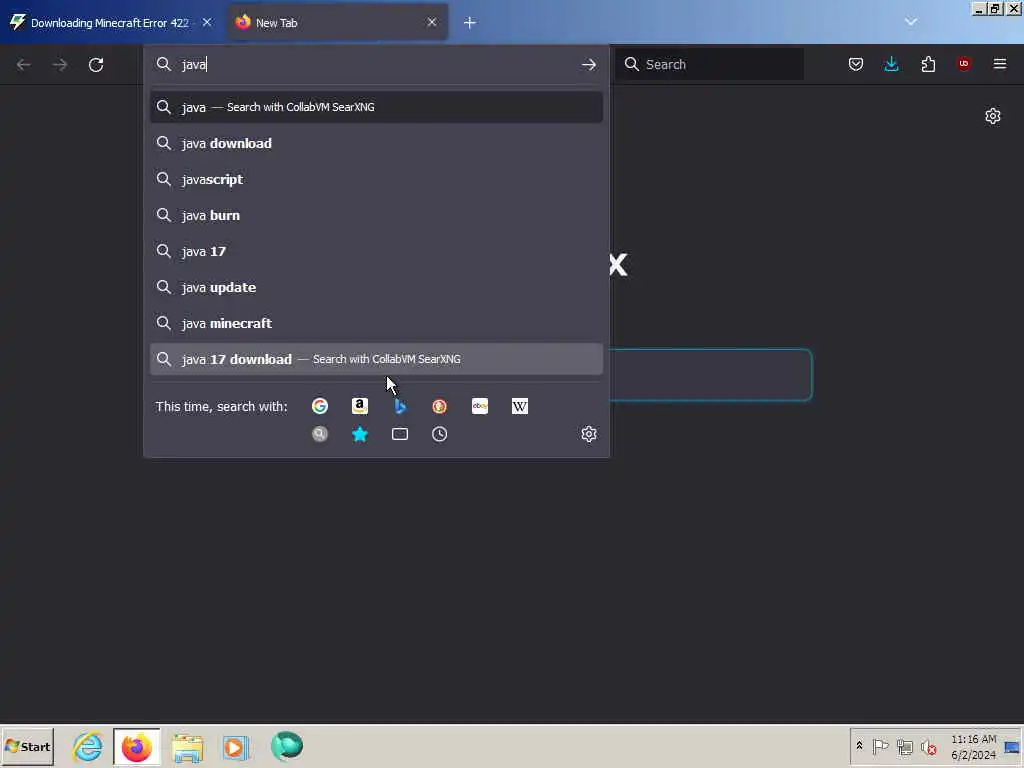Reload the current page
Image resolution: width=1024 pixels, height=768 pixels.
point(96,65)
